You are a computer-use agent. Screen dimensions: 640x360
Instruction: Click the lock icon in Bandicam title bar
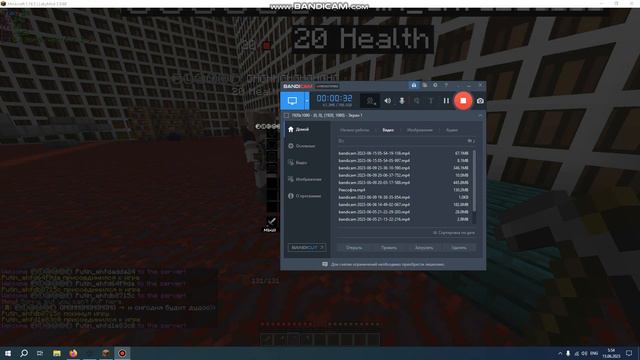[414, 85]
